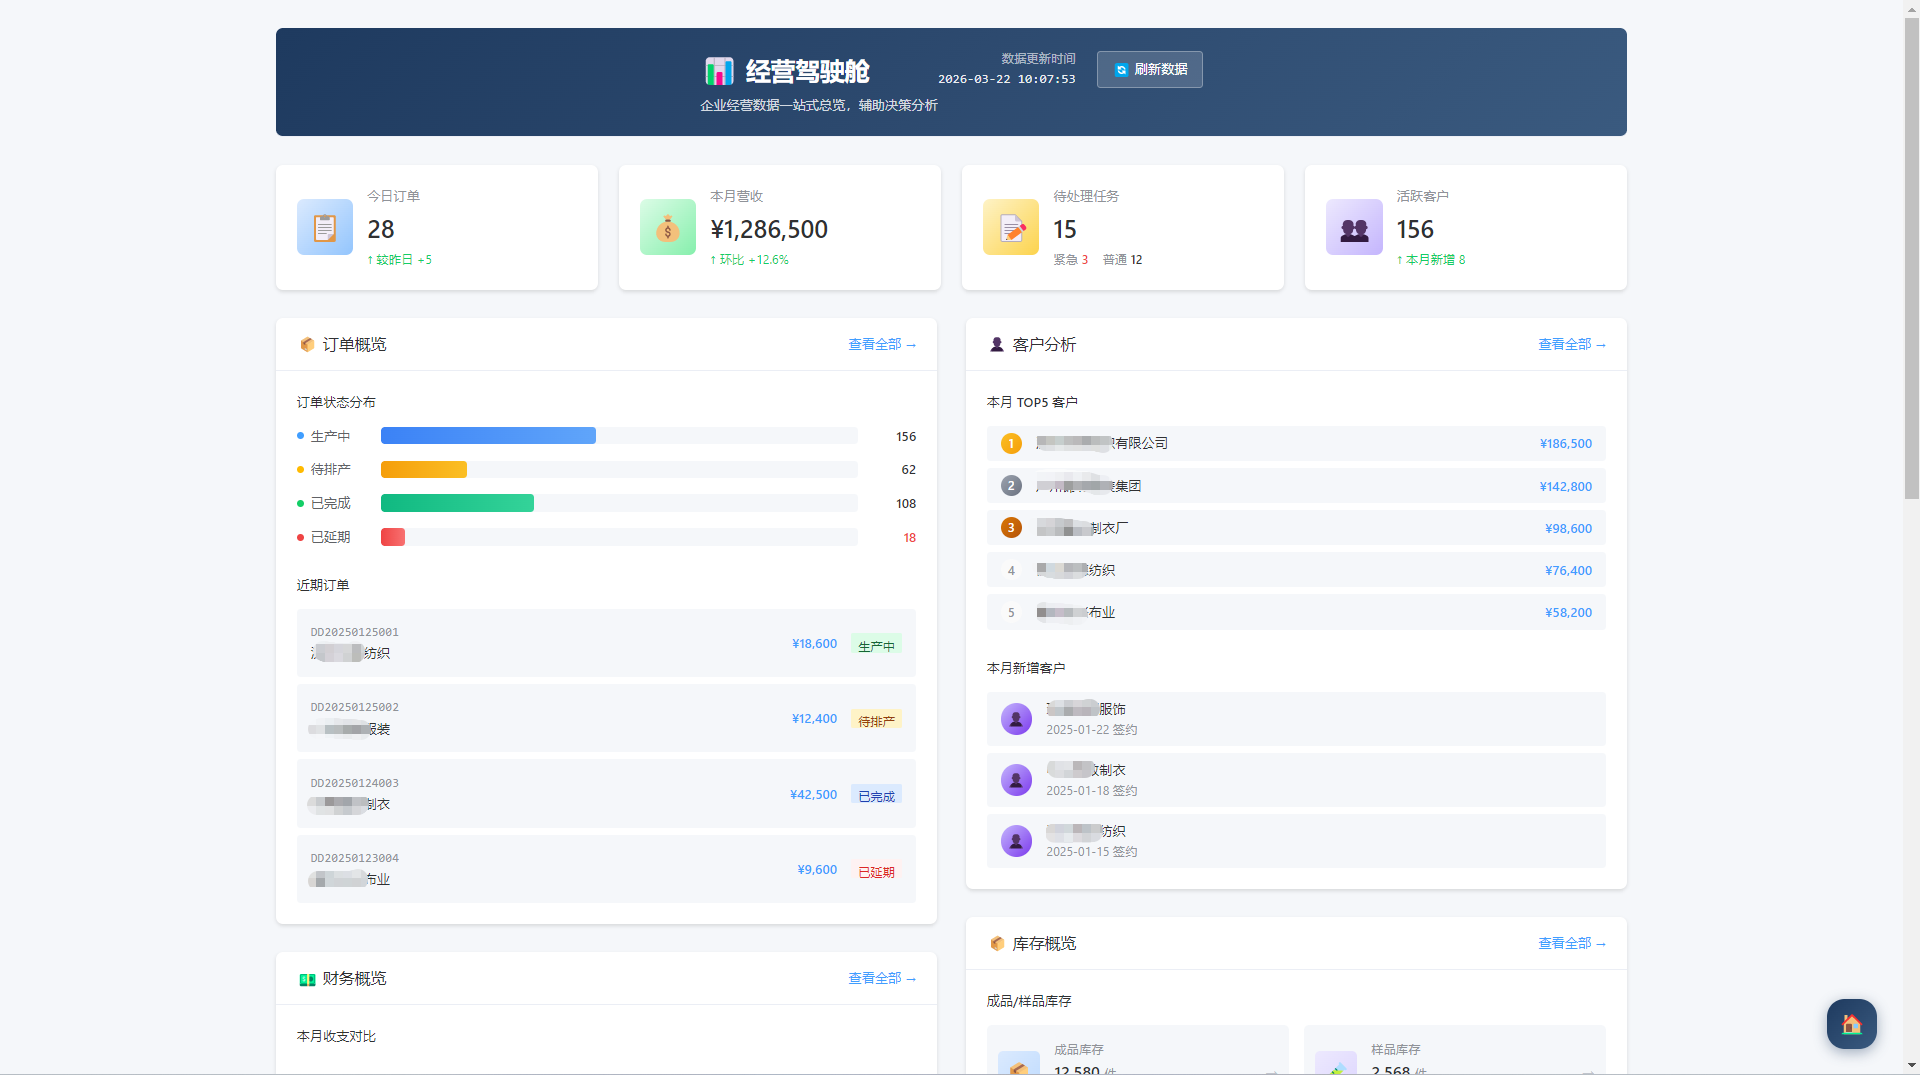This screenshot has width=1920, height=1075.
Task: Click the scrollbar down arrow
Action: (x=1911, y=1066)
